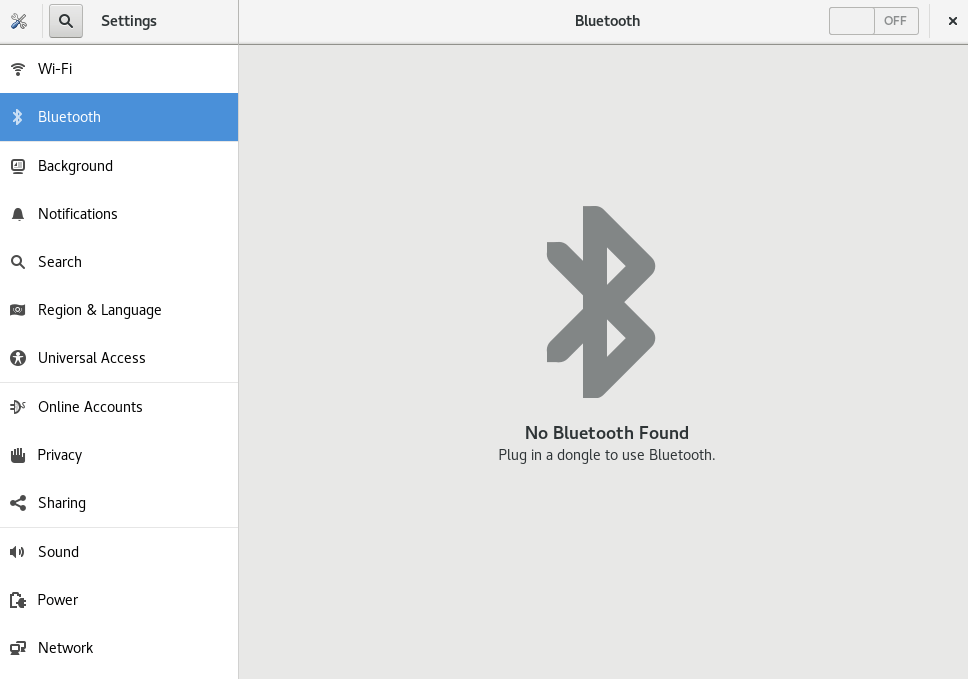Open Region & Language via its keyboard icon
Screen dimensions: 968x679
click(17, 310)
